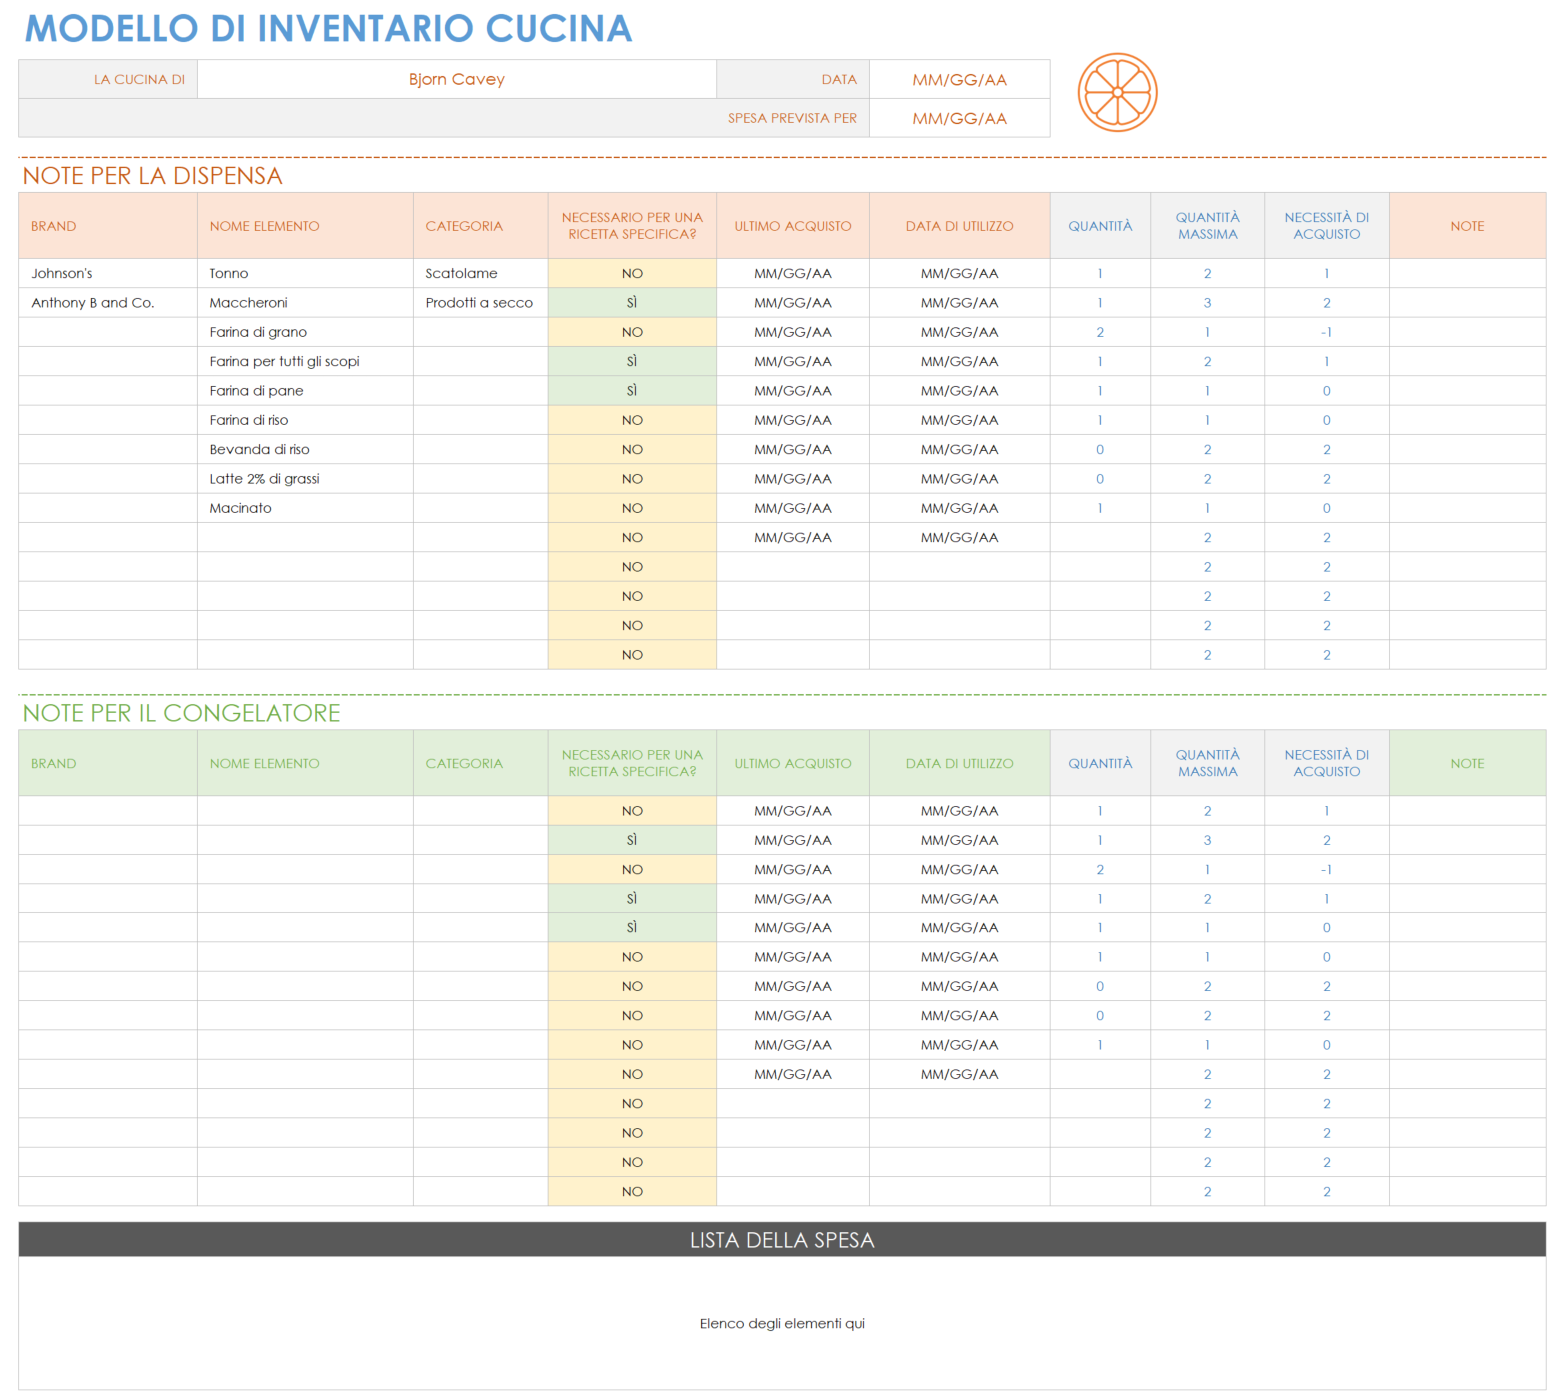This screenshot has width=1559, height=1398.
Task: Click the NOTE header in the dispensa table
Action: 1467,226
